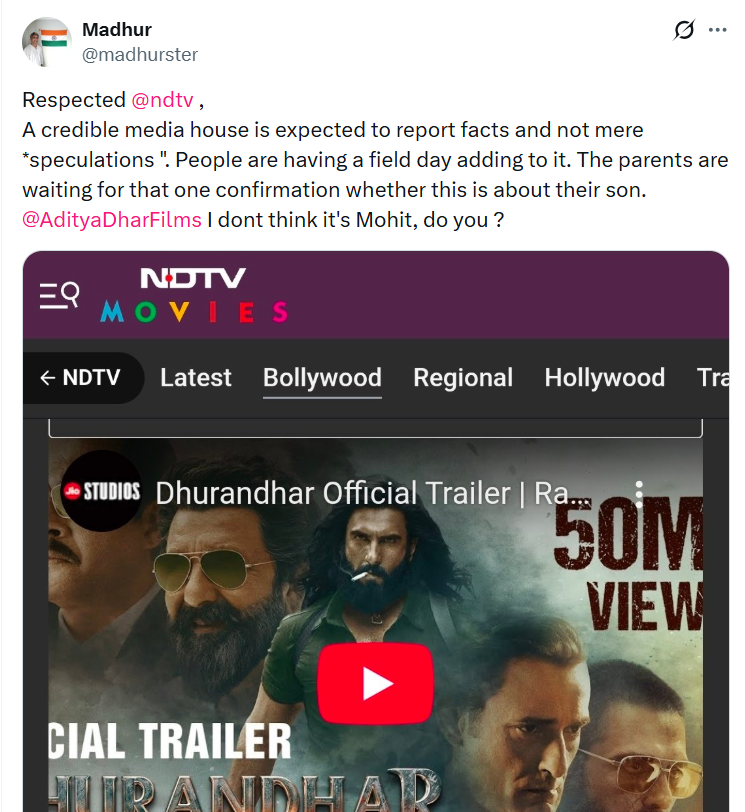Click the NDTV Movies logo
This screenshot has height=812, width=745.
(x=194, y=295)
